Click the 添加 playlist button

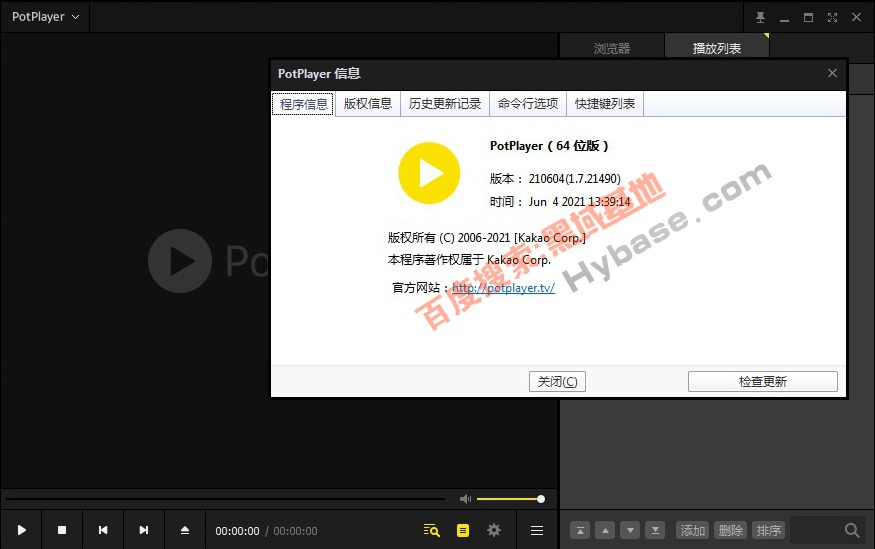tap(693, 530)
